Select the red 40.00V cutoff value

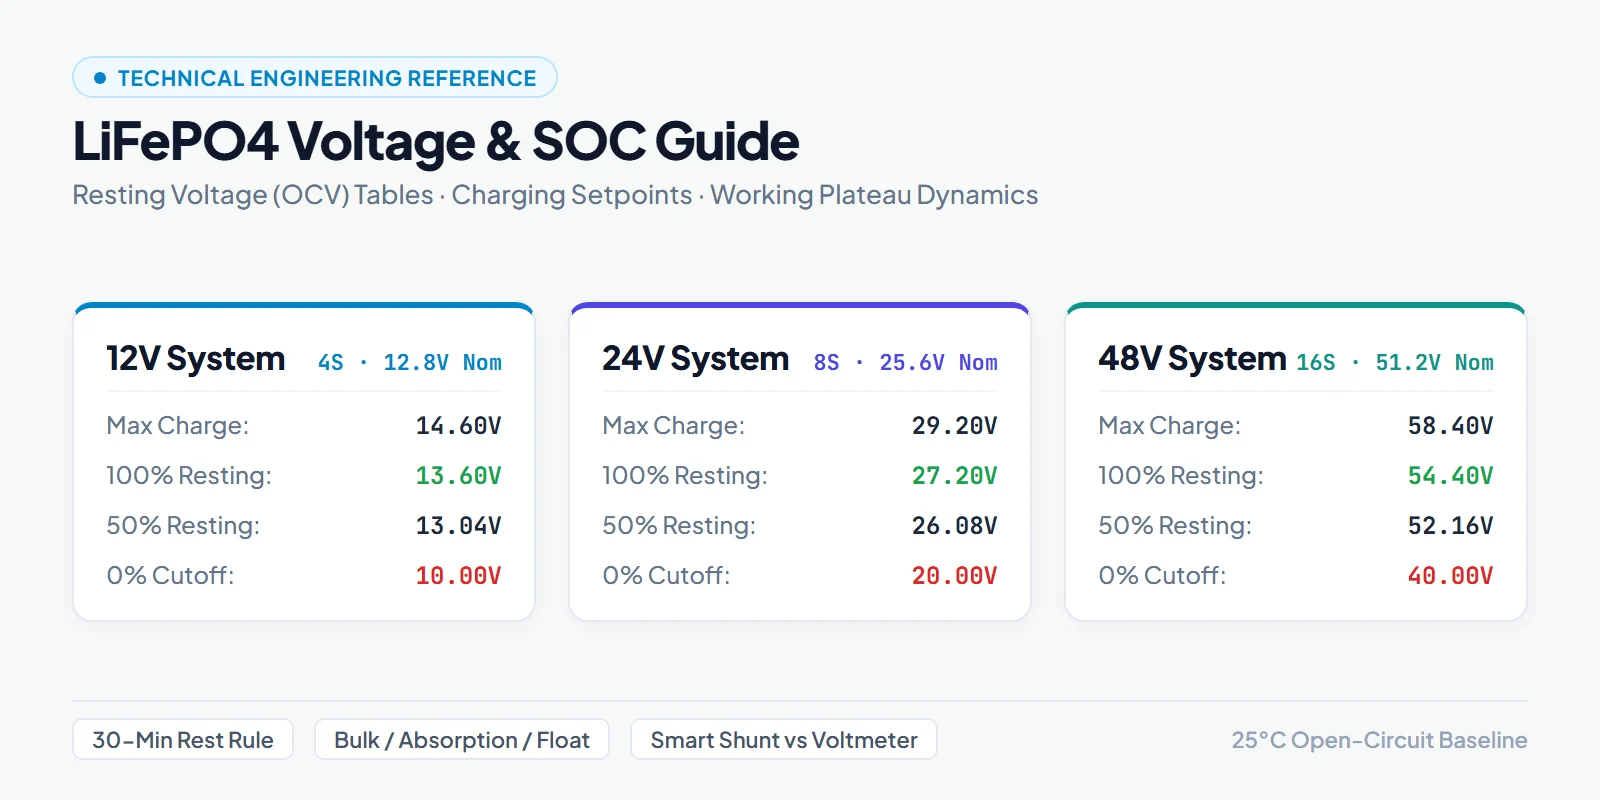tap(1450, 576)
